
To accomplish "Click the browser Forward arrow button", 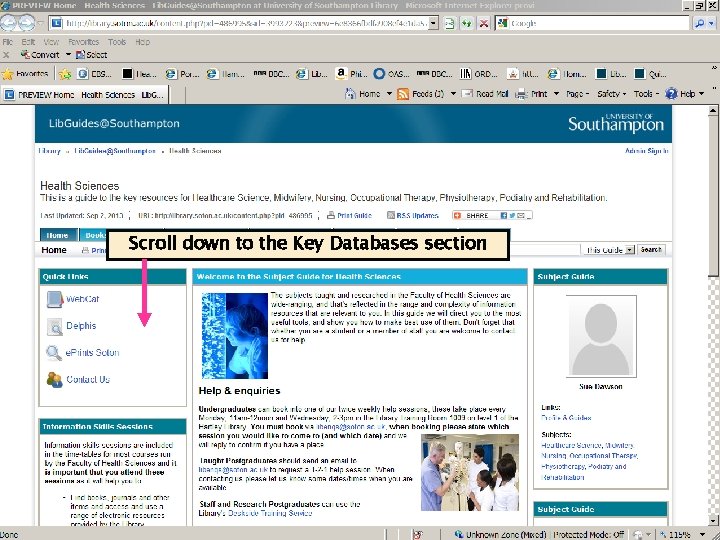I will click(x=26, y=22).
